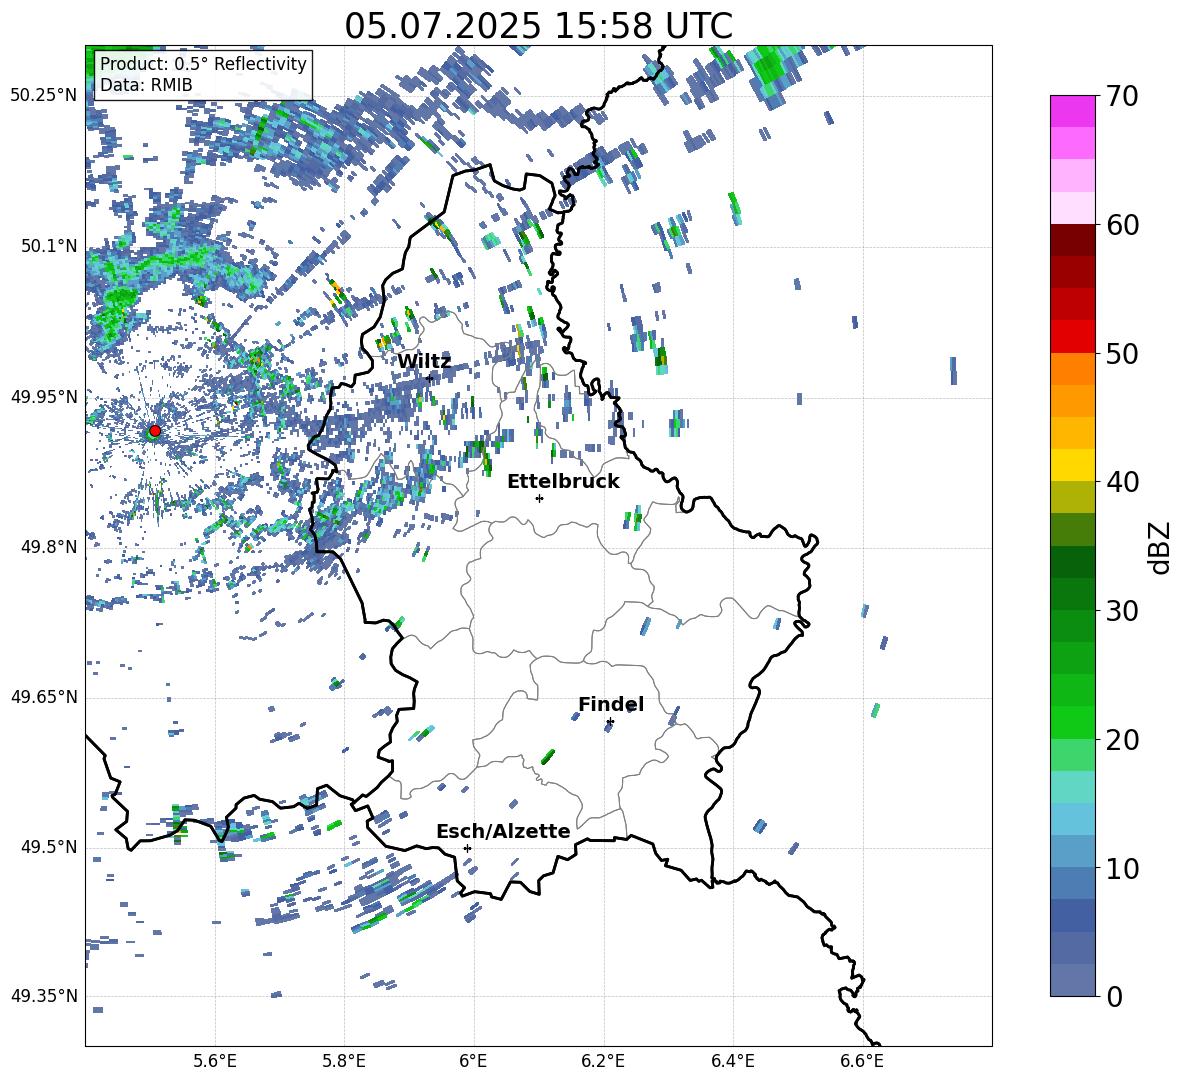1184x1081 pixels.
Task: Click the Wiltz city label
Action: (424, 361)
